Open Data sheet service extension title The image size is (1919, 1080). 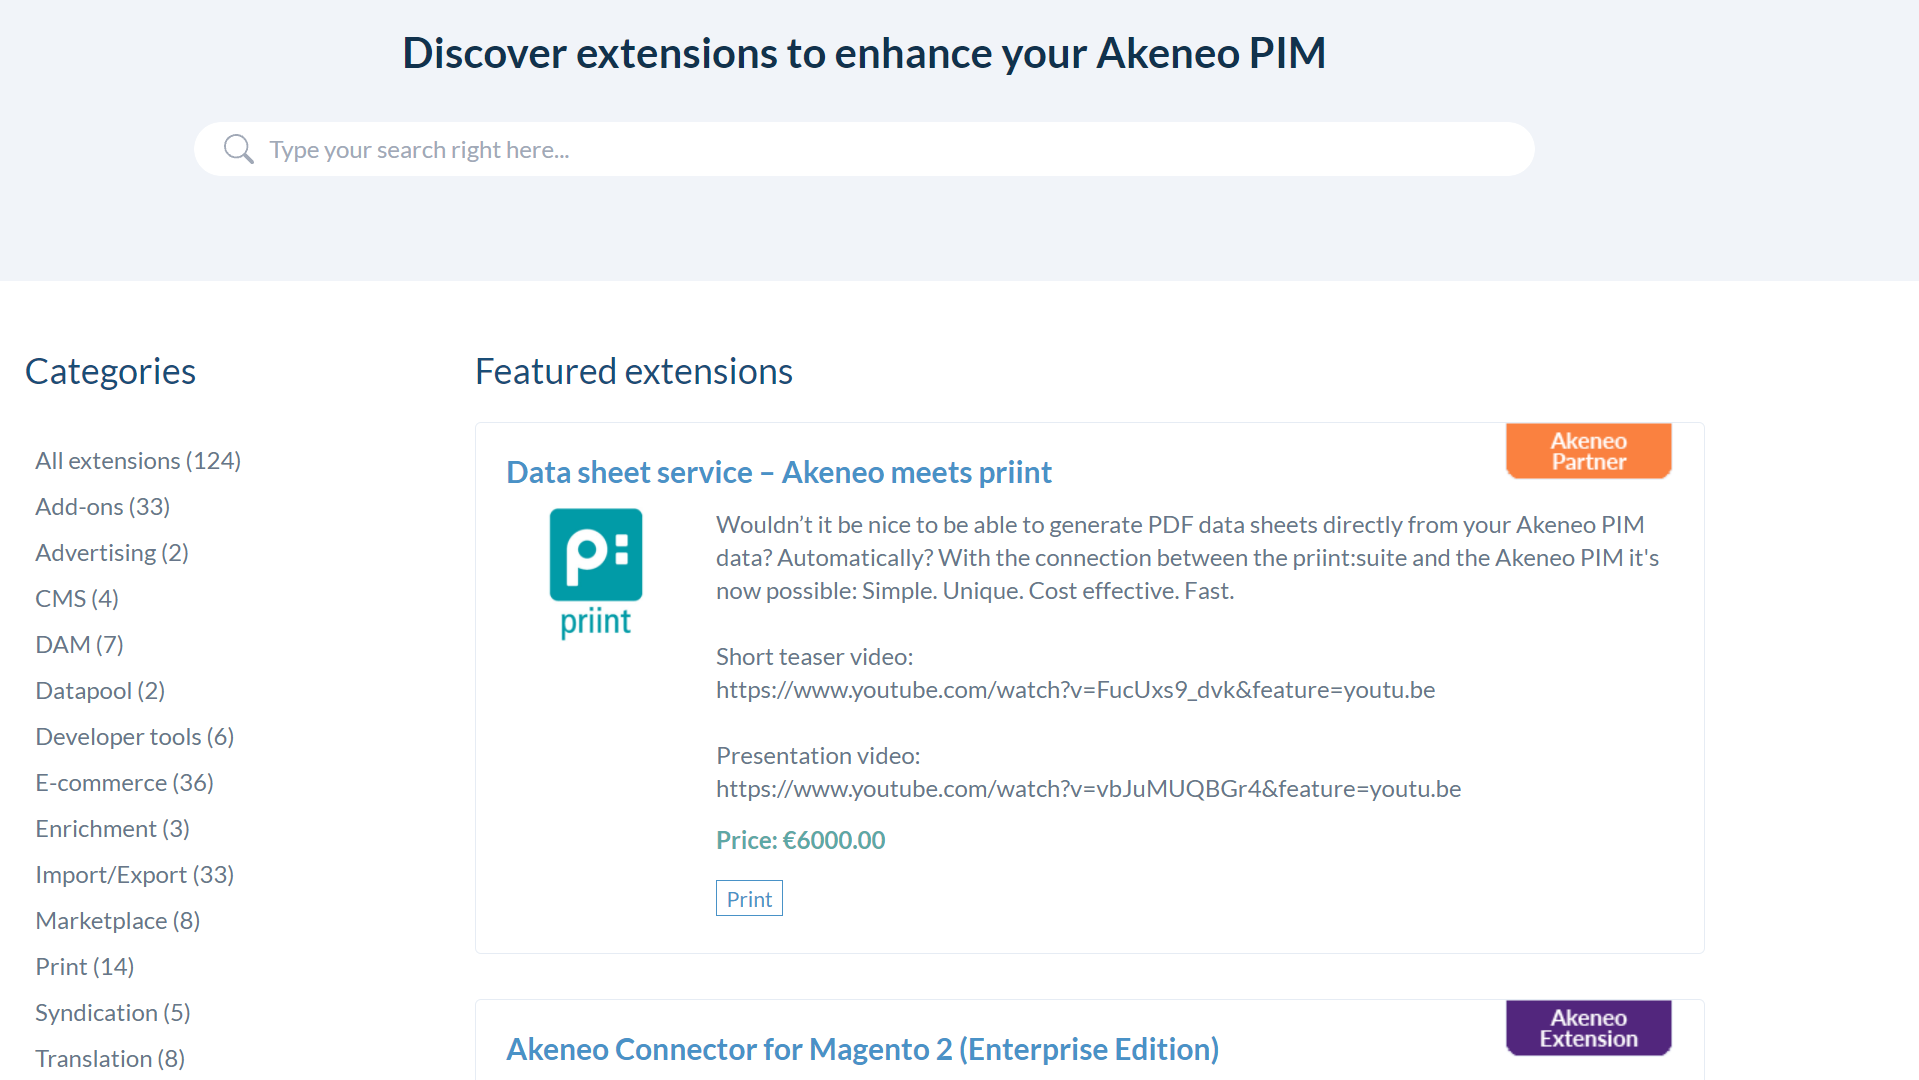click(x=778, y=472)
